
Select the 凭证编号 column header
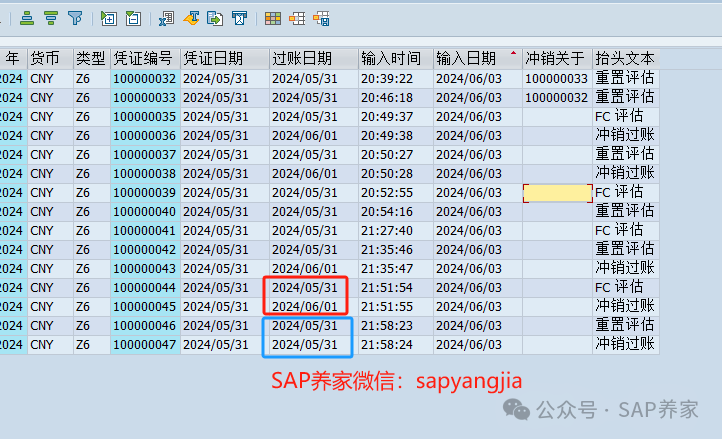coord(146,59)
